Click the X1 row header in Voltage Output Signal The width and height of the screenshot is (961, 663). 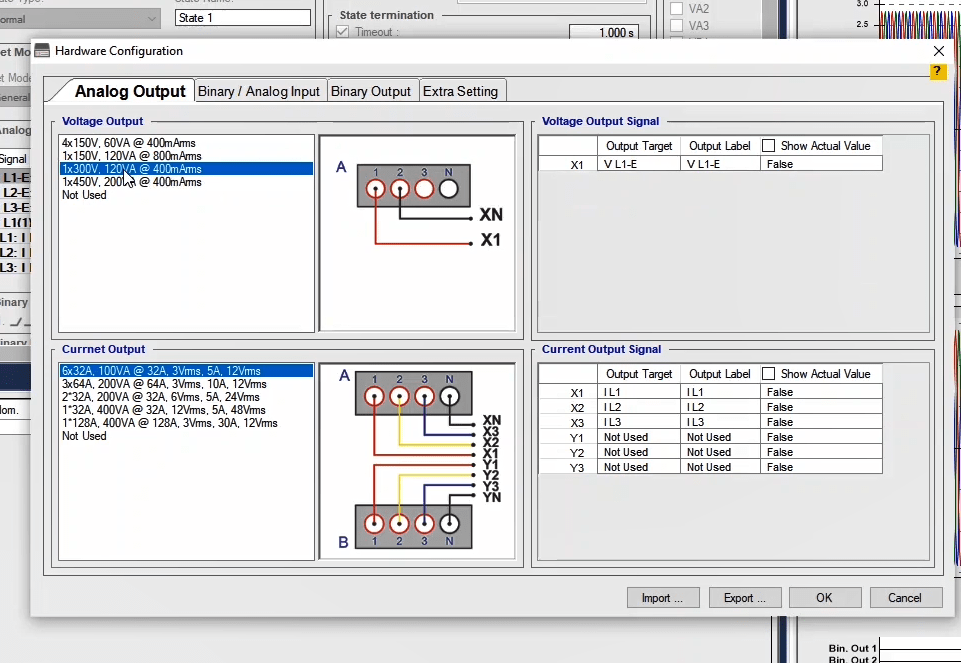click(x=568, y=164)
